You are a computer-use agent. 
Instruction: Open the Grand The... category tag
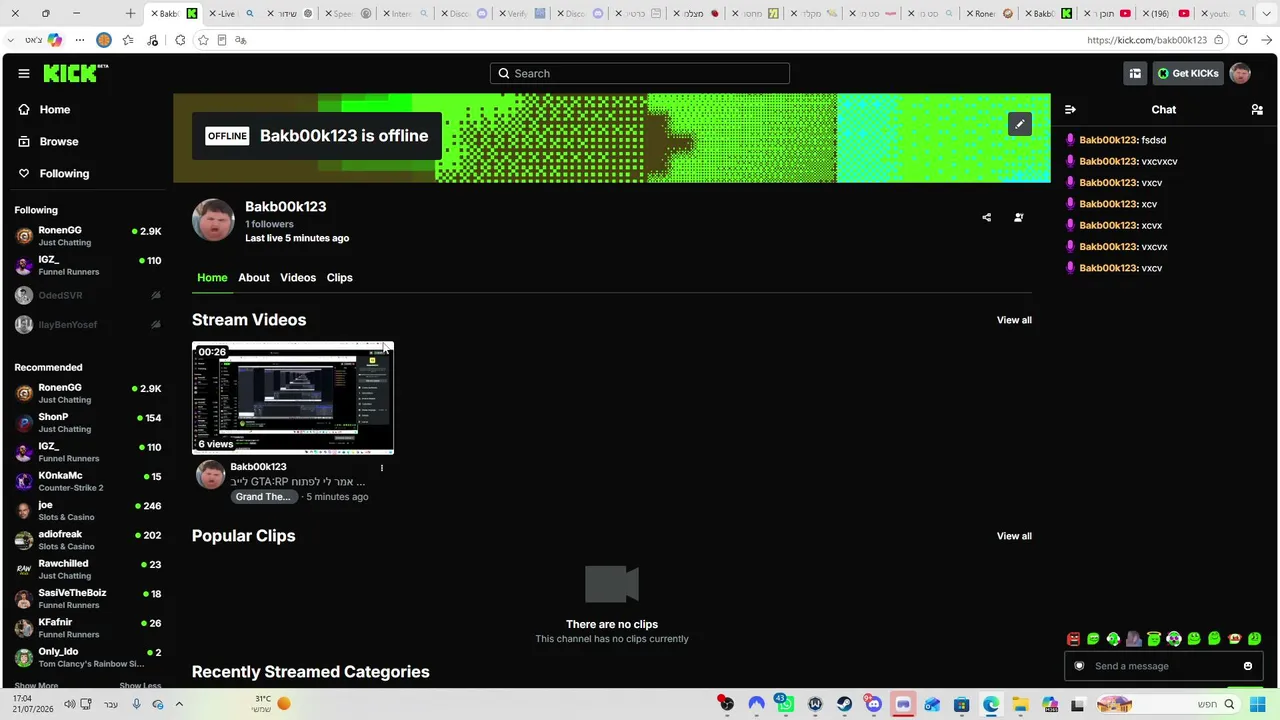tap(263, 497)
